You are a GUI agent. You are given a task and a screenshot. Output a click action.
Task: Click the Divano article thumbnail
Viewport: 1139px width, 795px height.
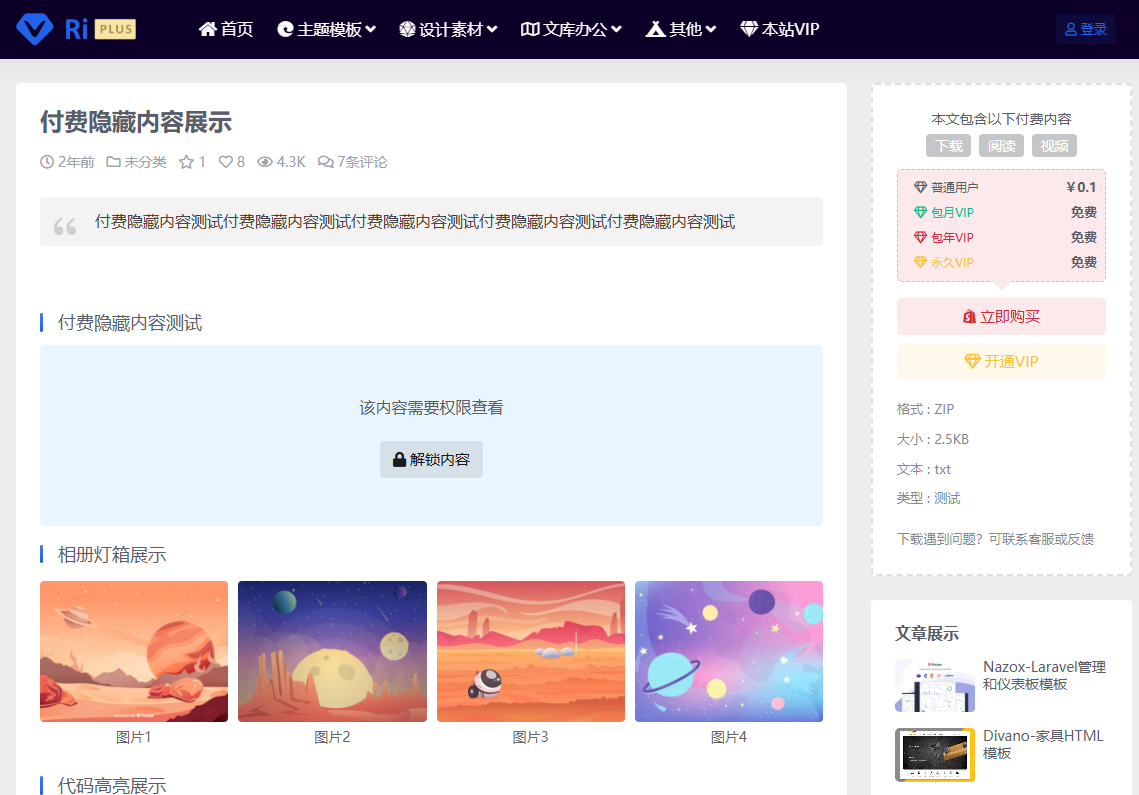coord(935,754)
